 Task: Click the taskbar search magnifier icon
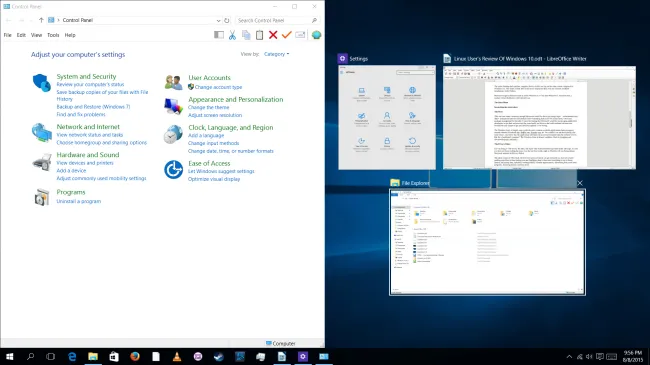coord(30,356)
